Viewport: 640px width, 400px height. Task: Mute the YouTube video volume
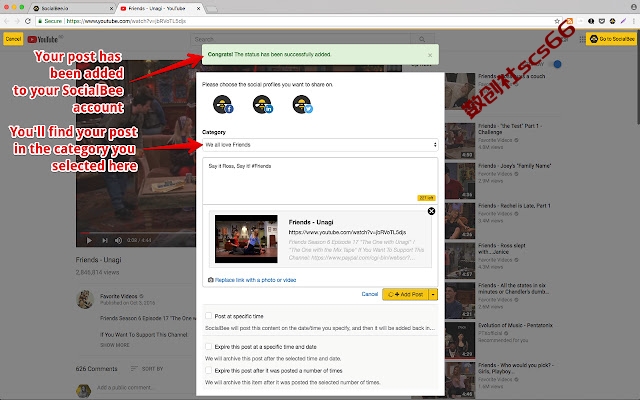click(x=118, y=240)
